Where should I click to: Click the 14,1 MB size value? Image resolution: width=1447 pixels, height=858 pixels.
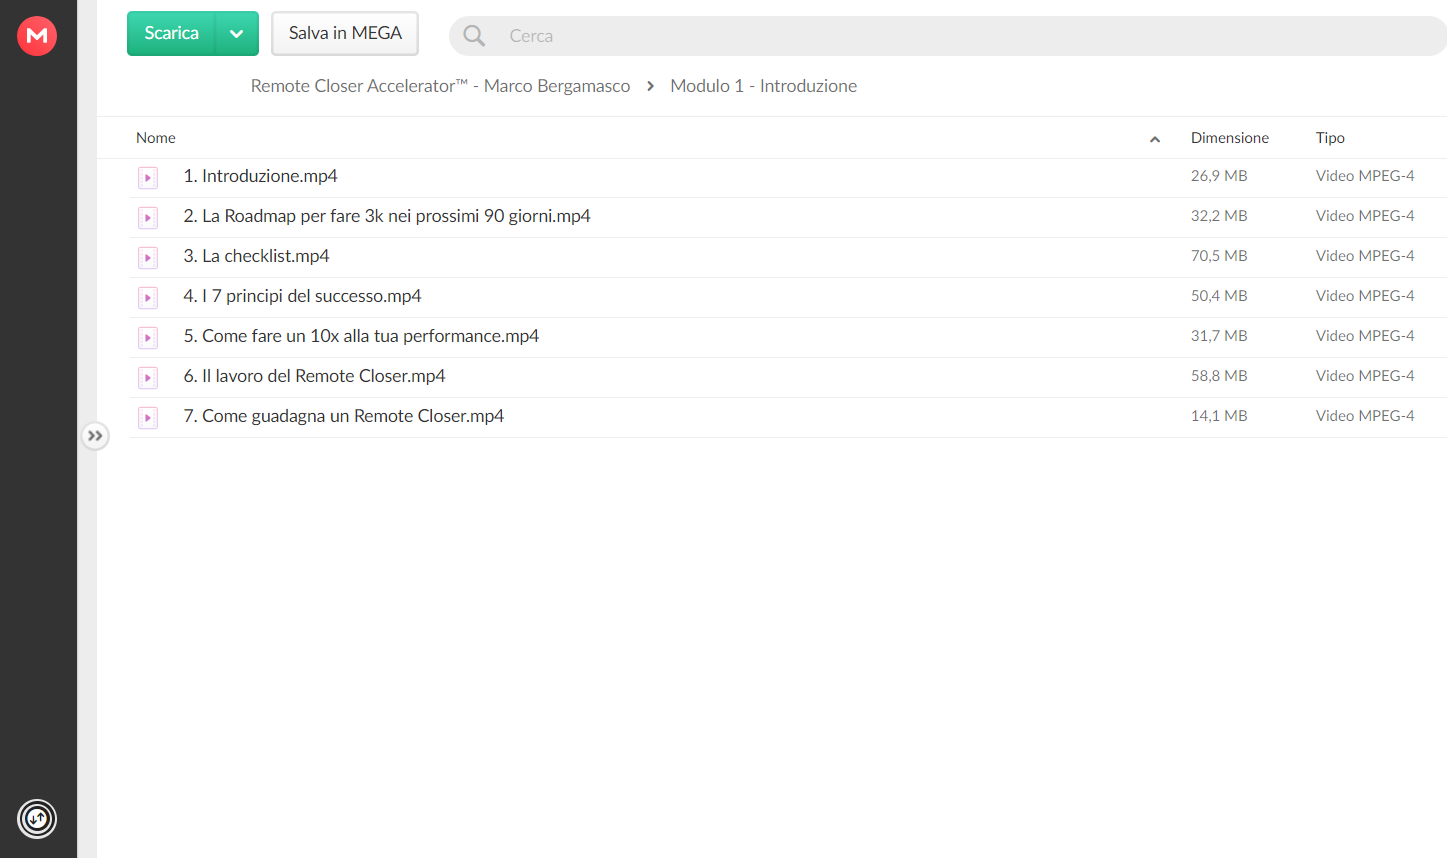[1219, 416]
